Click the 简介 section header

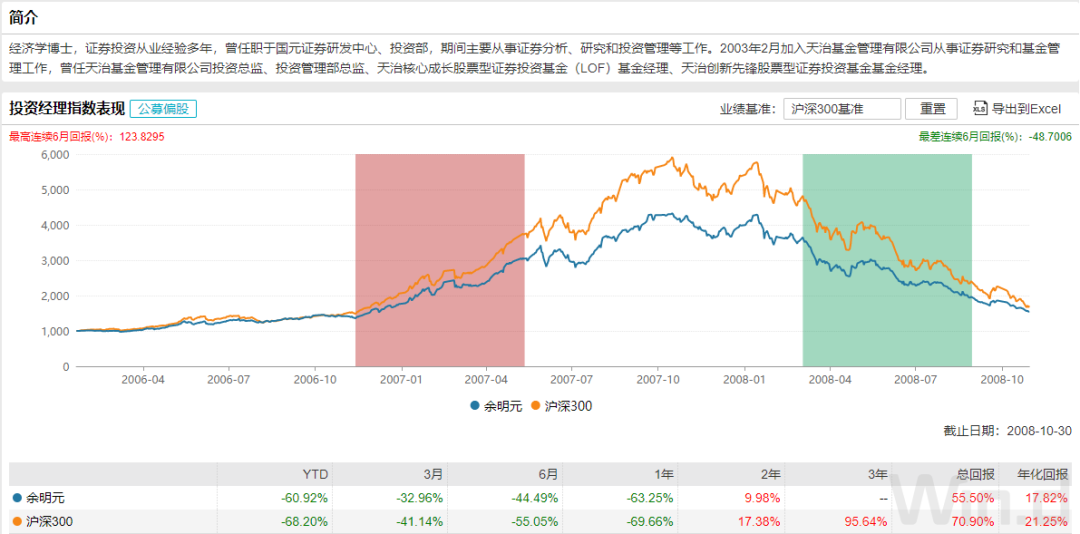point(24,18)
